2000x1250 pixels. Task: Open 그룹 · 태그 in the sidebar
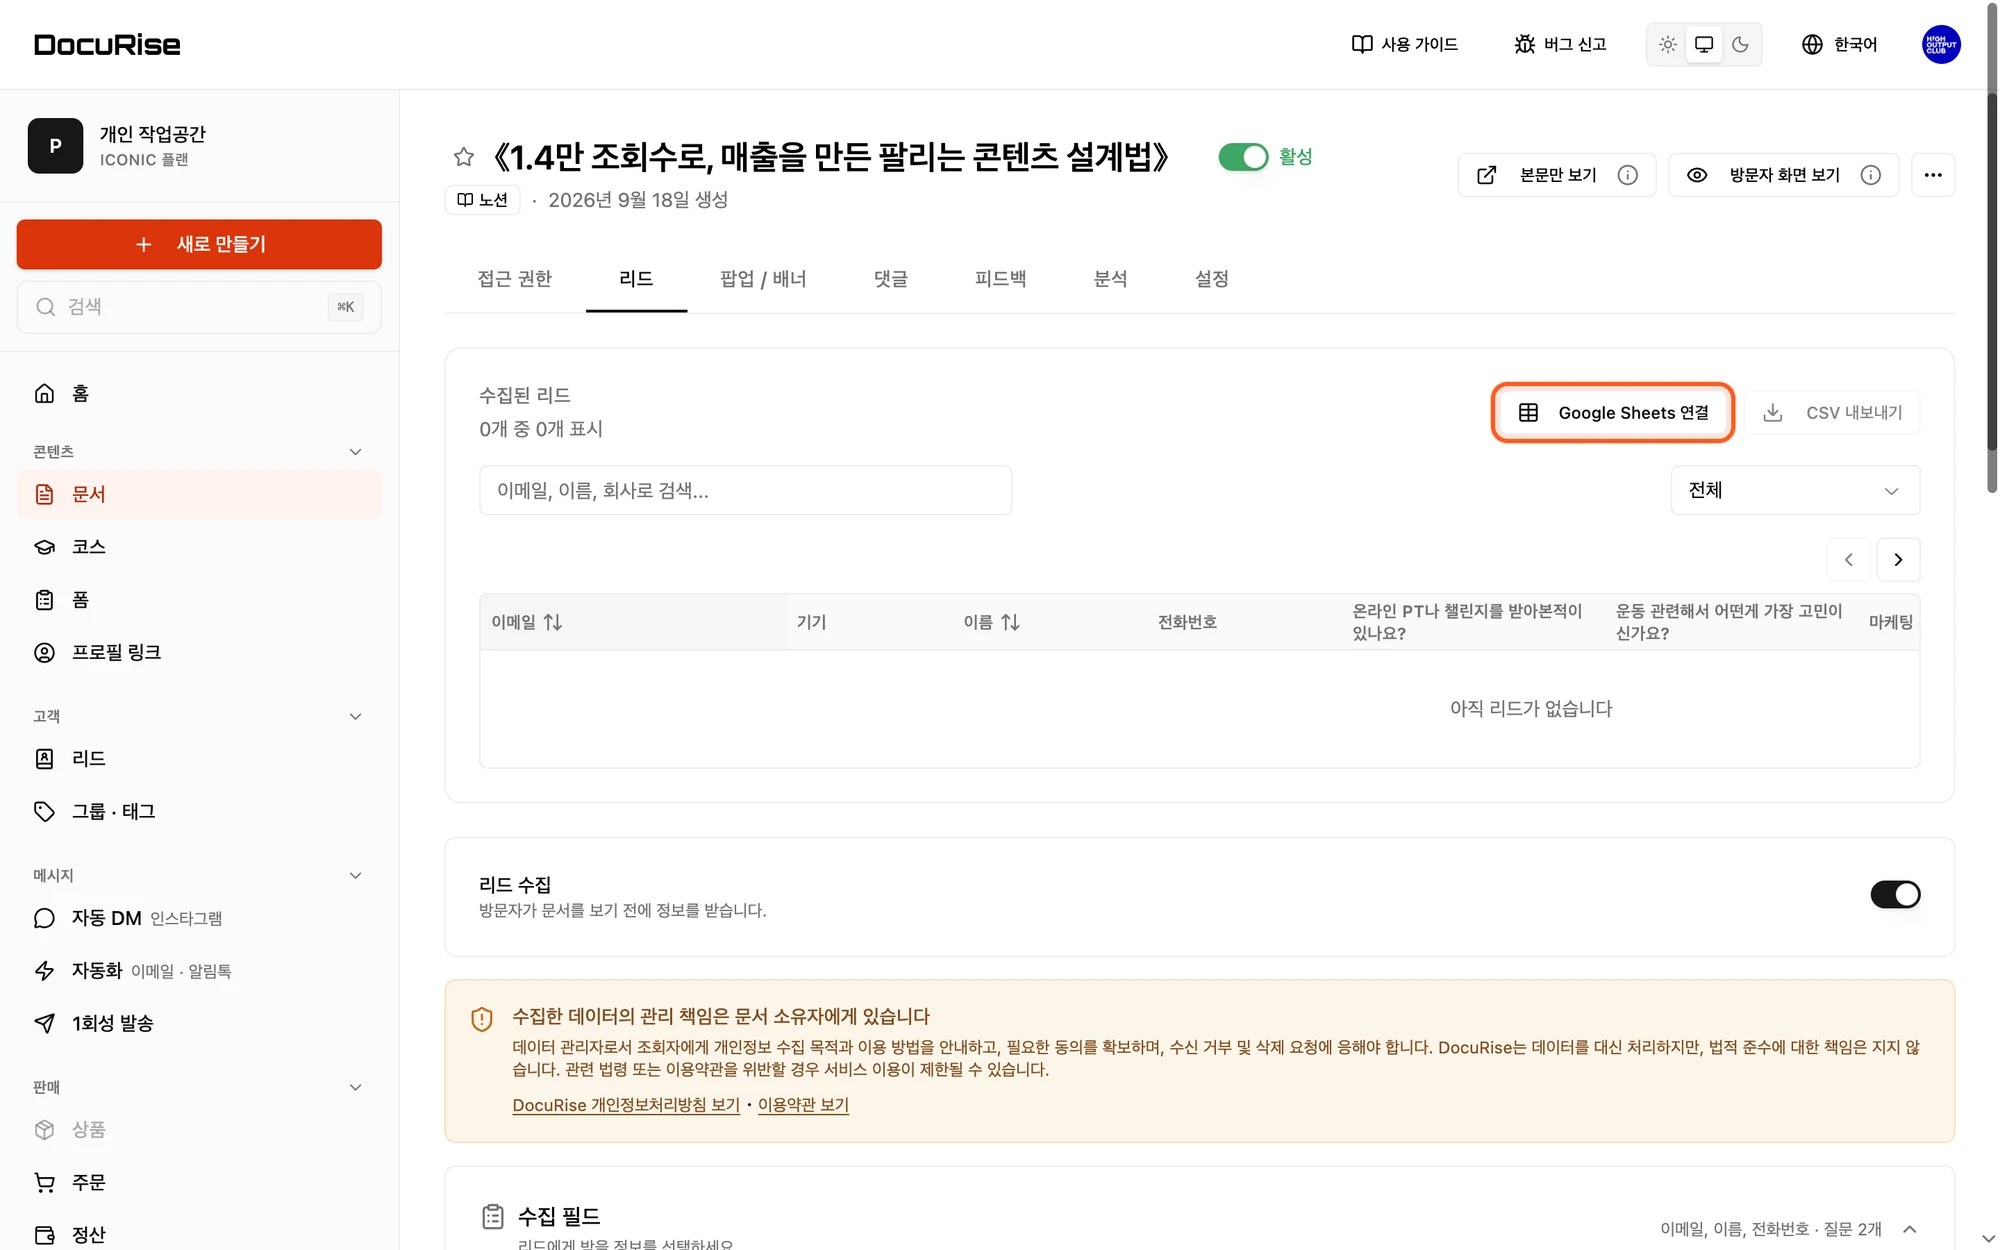tap(199, 812)
